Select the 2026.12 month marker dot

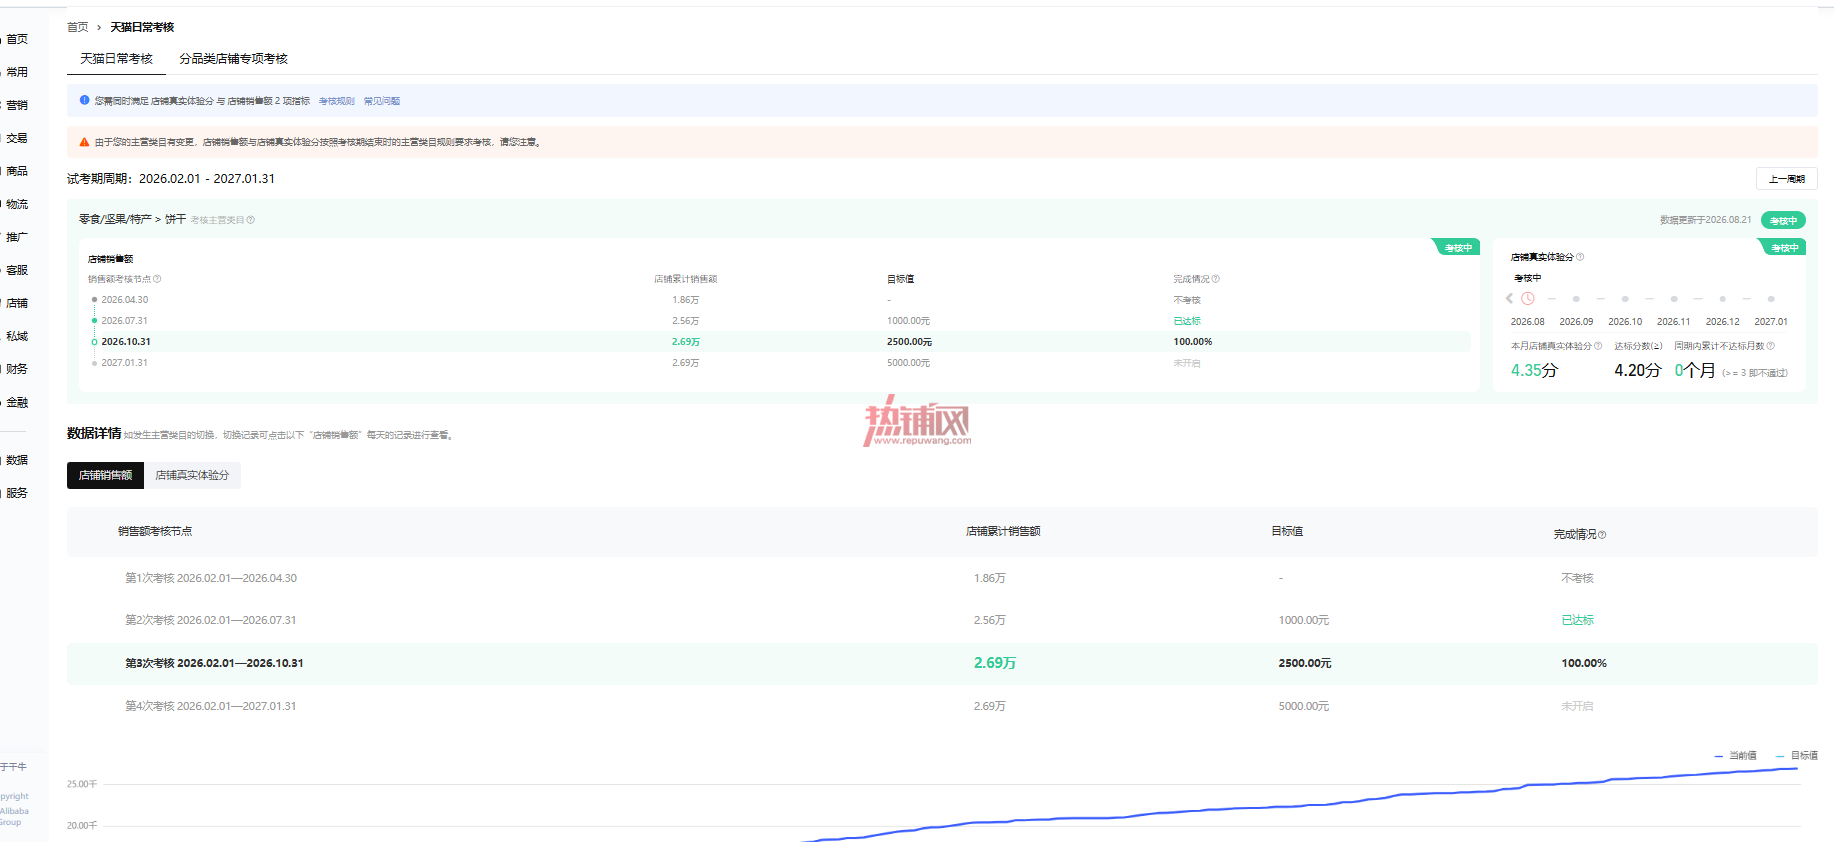click(1722, 299)
